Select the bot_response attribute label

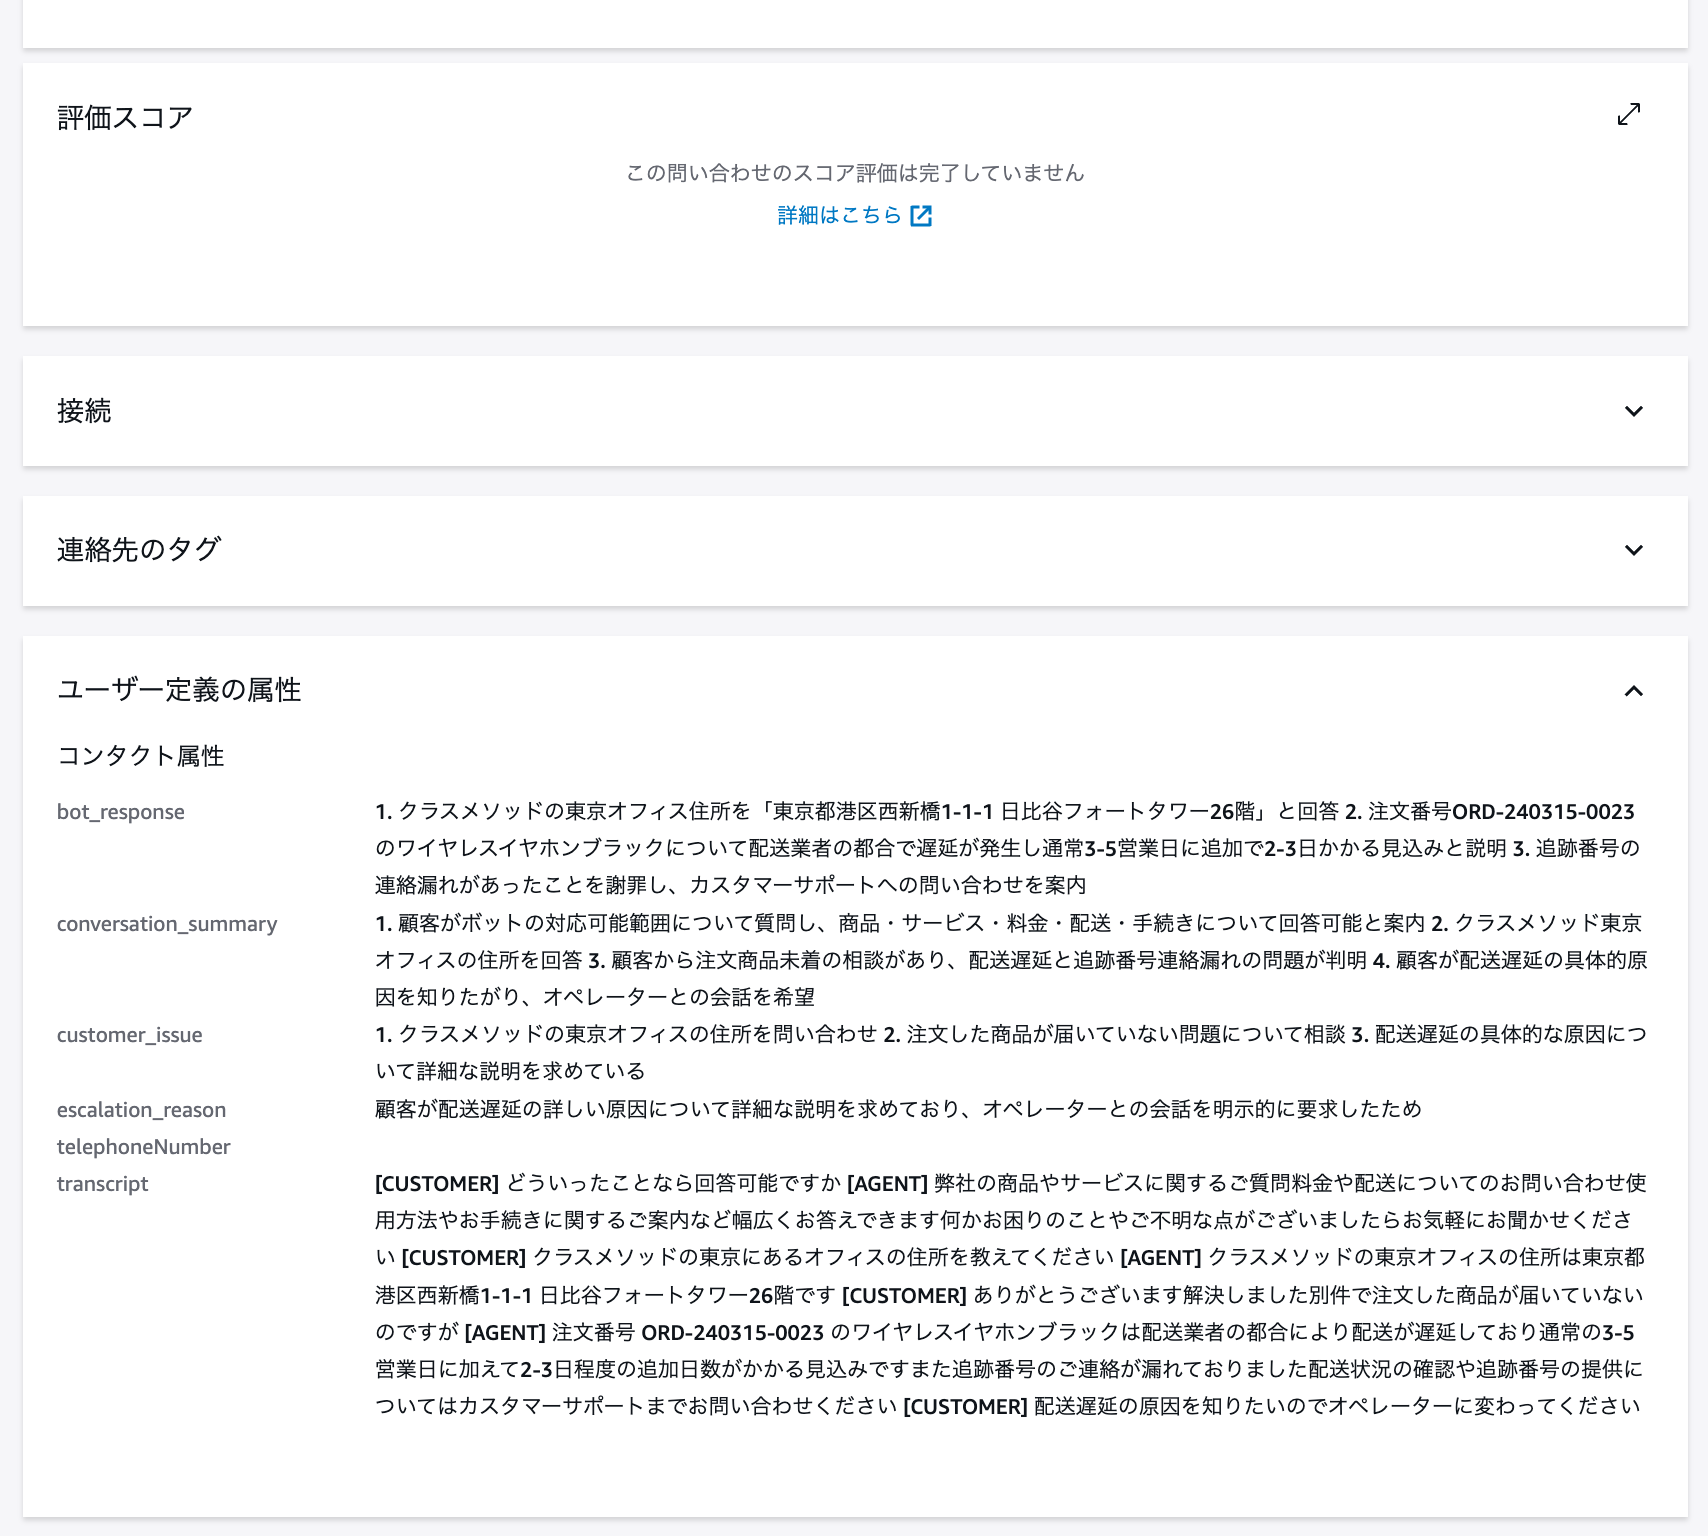coord(120,812)
